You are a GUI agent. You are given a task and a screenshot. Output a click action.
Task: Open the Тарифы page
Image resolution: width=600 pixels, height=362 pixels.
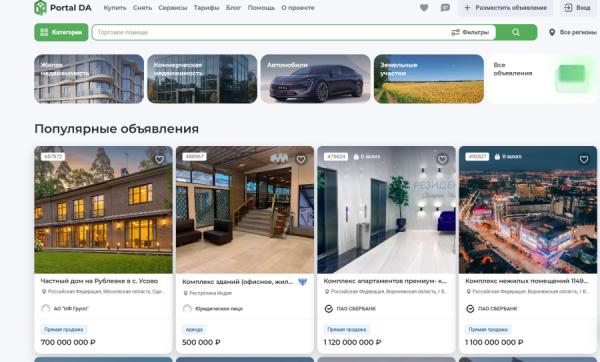point(206,8)
